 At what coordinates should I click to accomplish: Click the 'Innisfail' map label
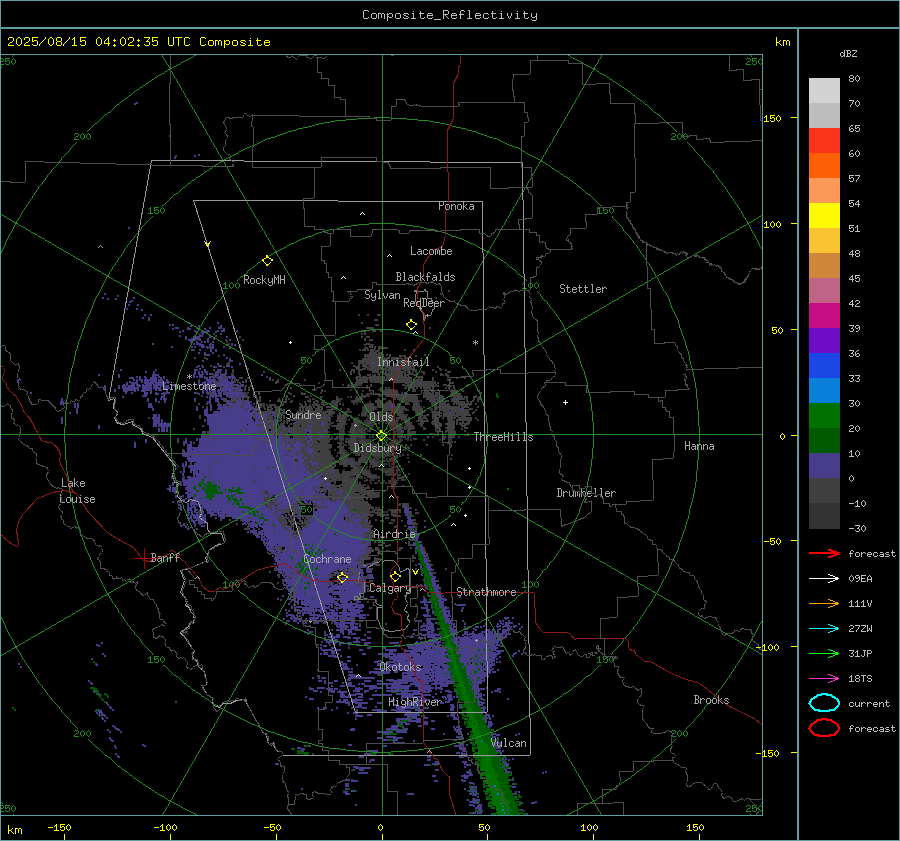tap(403, 362)
